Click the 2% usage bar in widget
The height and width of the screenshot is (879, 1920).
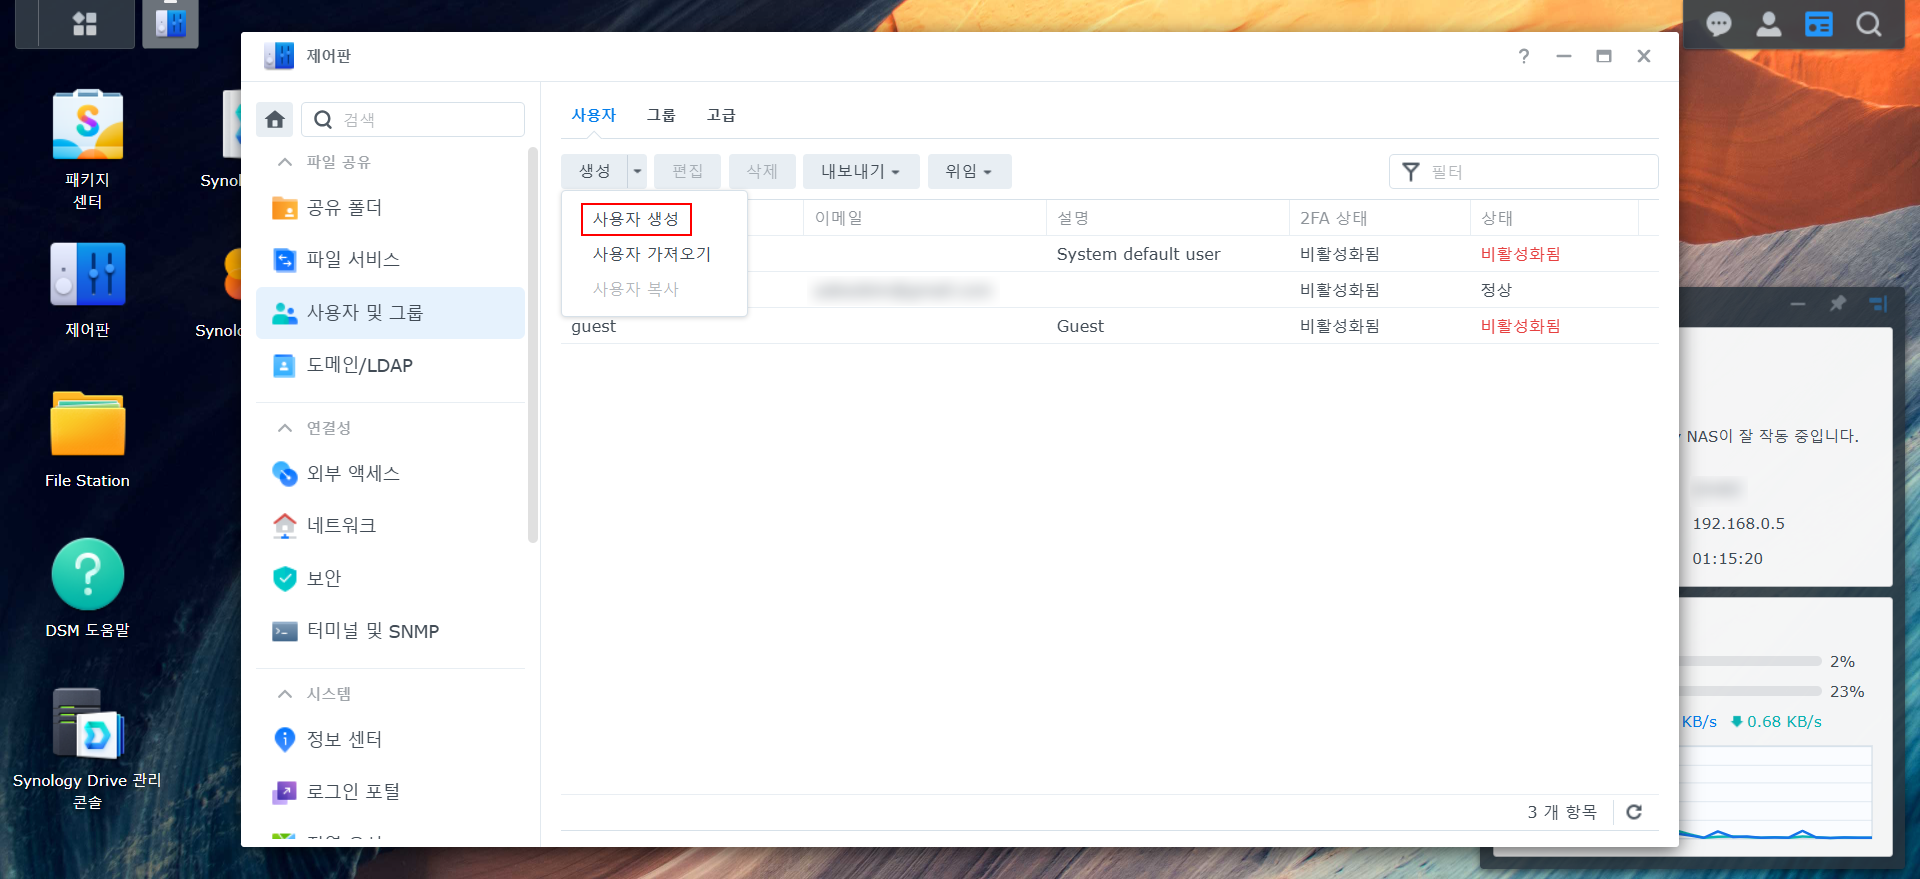tap(1750, 661)
